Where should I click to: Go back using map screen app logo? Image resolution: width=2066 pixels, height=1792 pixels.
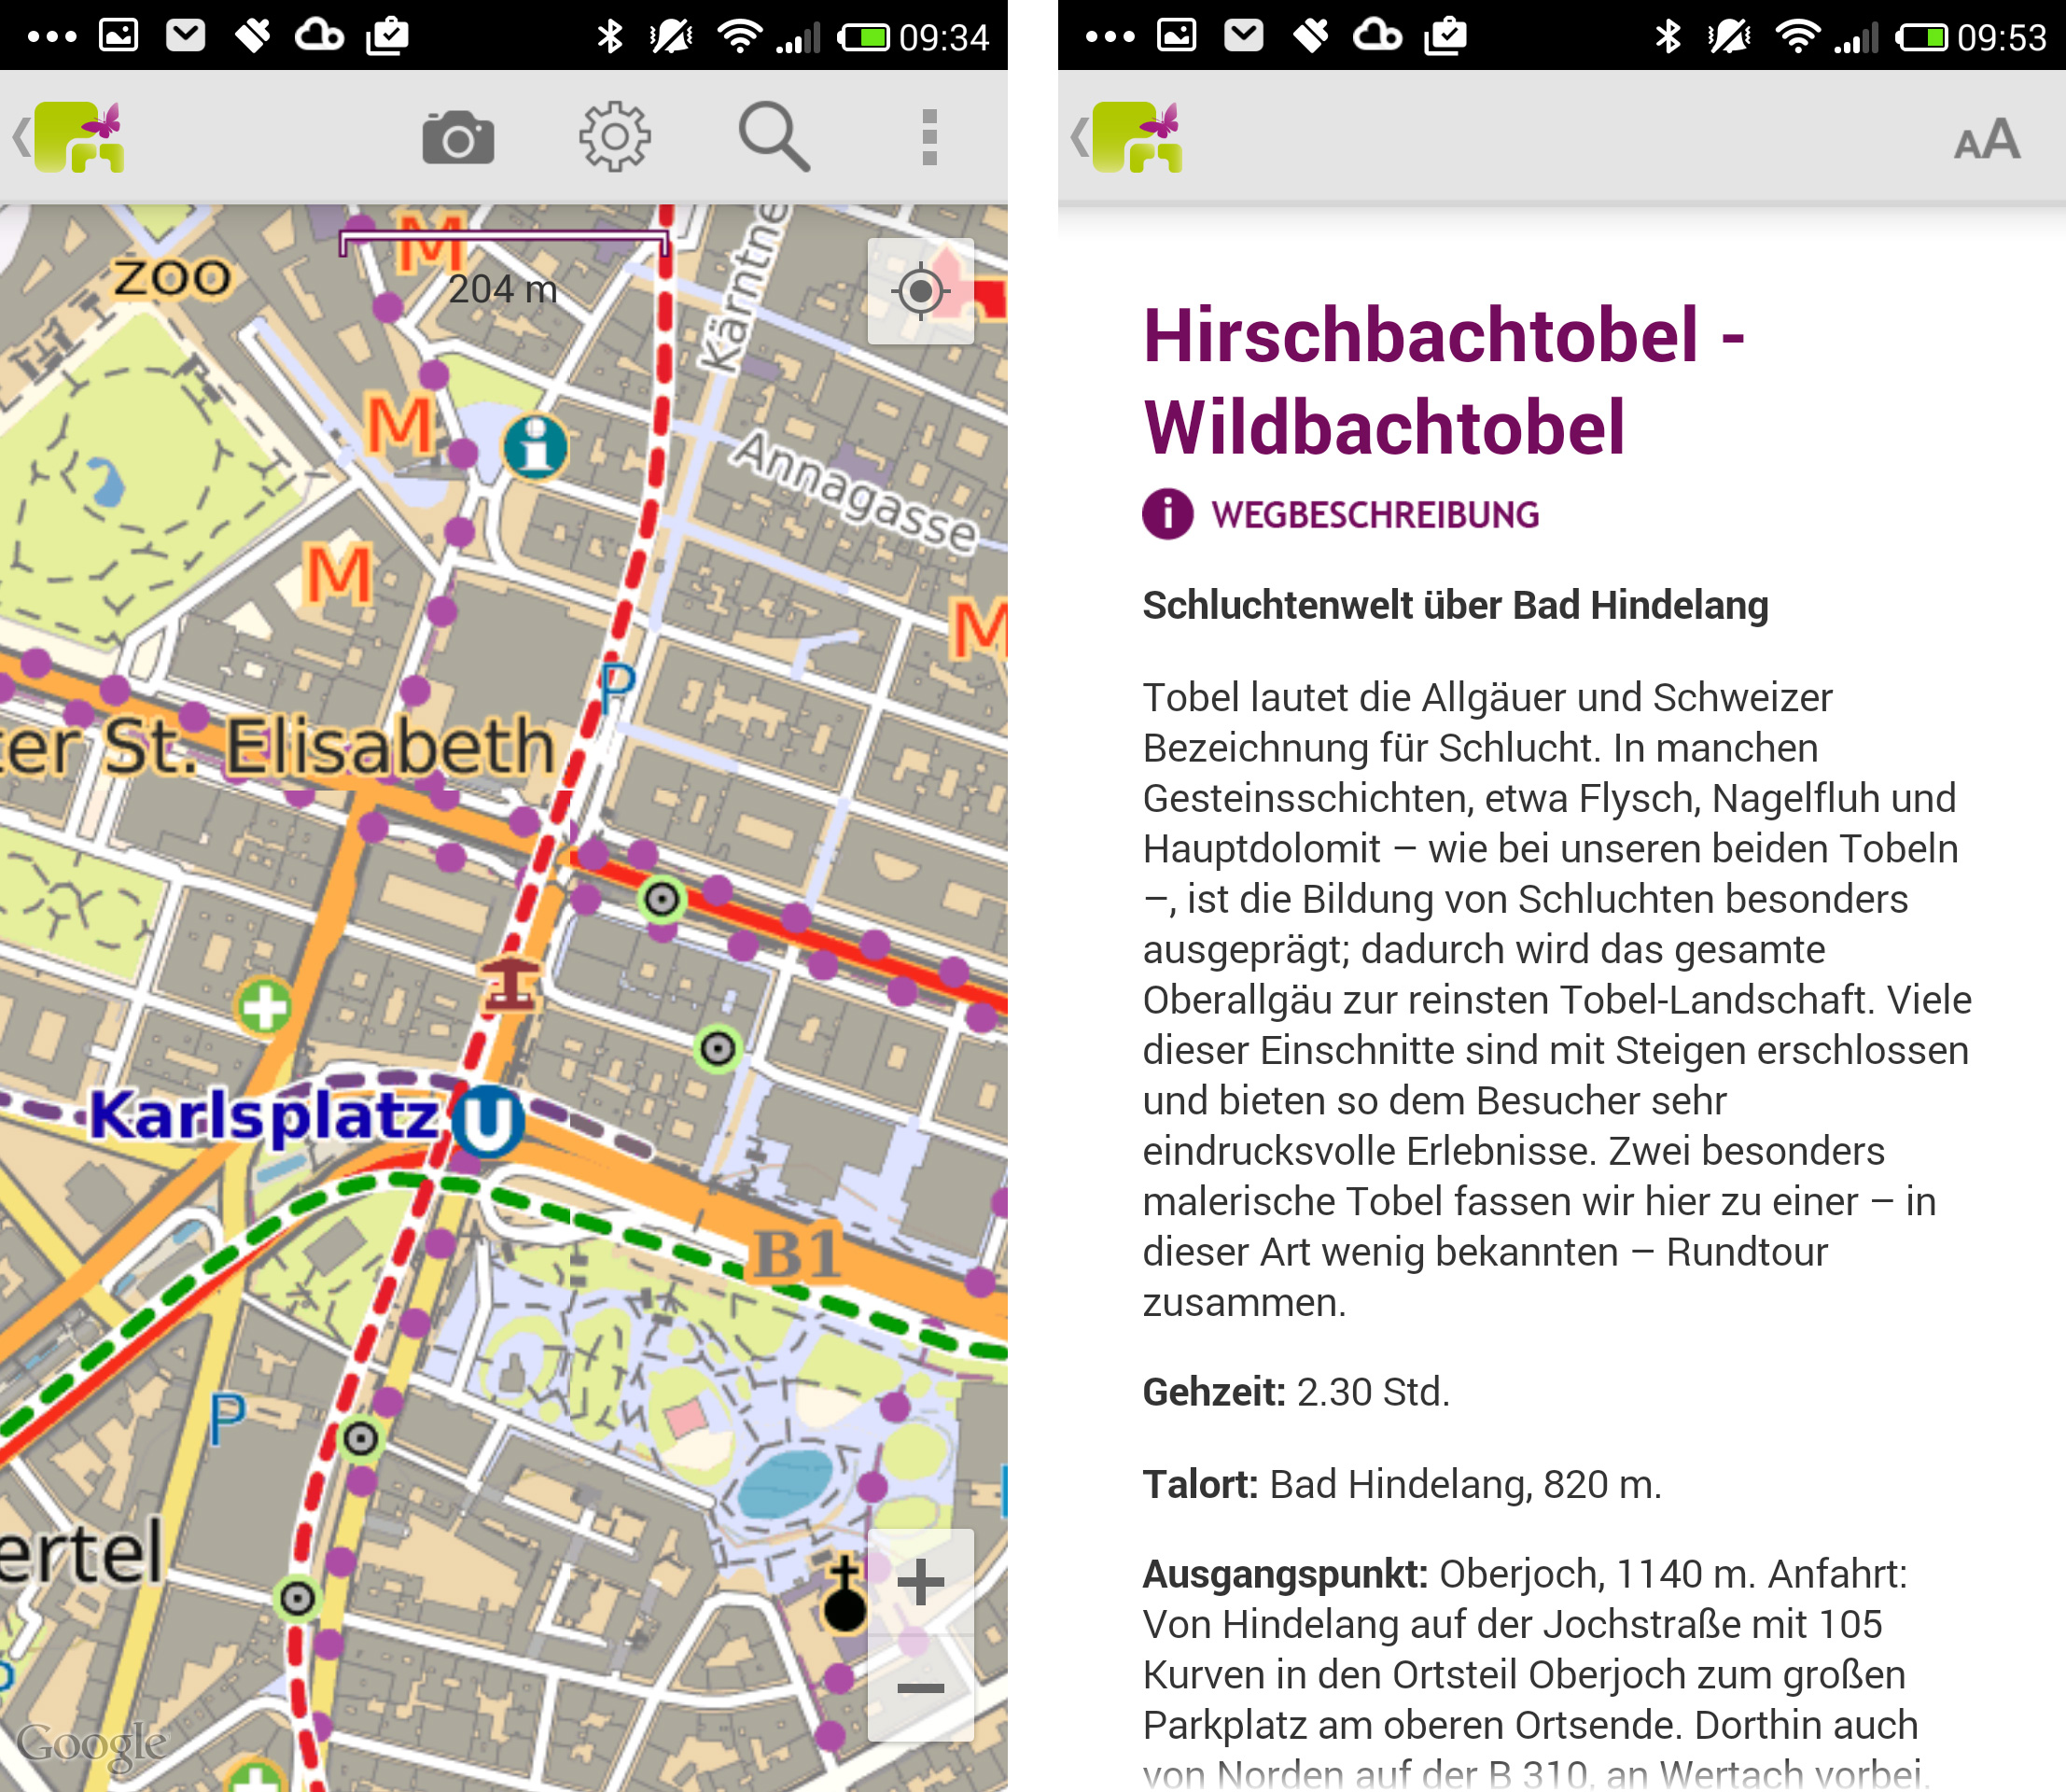coord(78,137)
